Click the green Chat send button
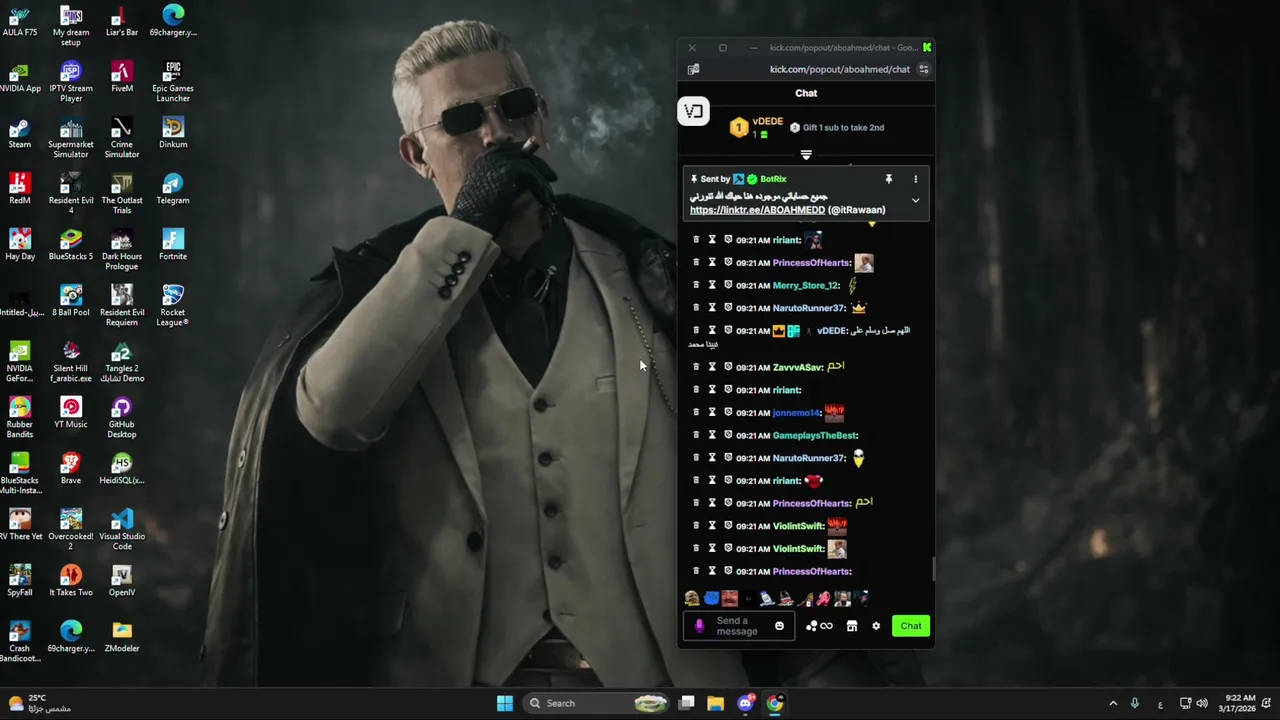Image resolution: width=1280 pixels, height=720 pixels. tap(911, 626)
